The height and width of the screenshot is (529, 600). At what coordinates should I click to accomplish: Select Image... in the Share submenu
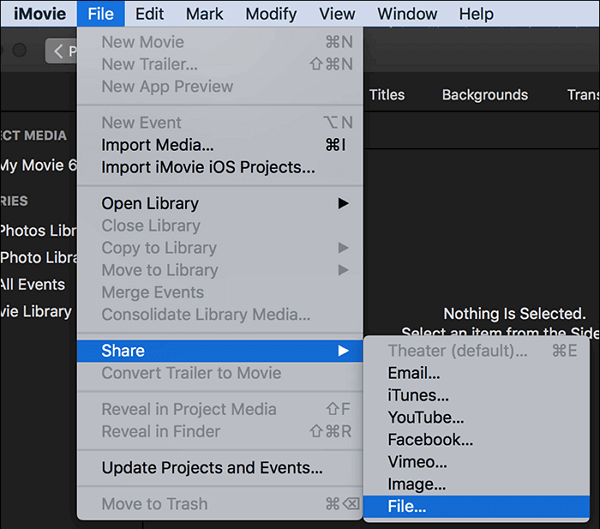tap(417, 484)
